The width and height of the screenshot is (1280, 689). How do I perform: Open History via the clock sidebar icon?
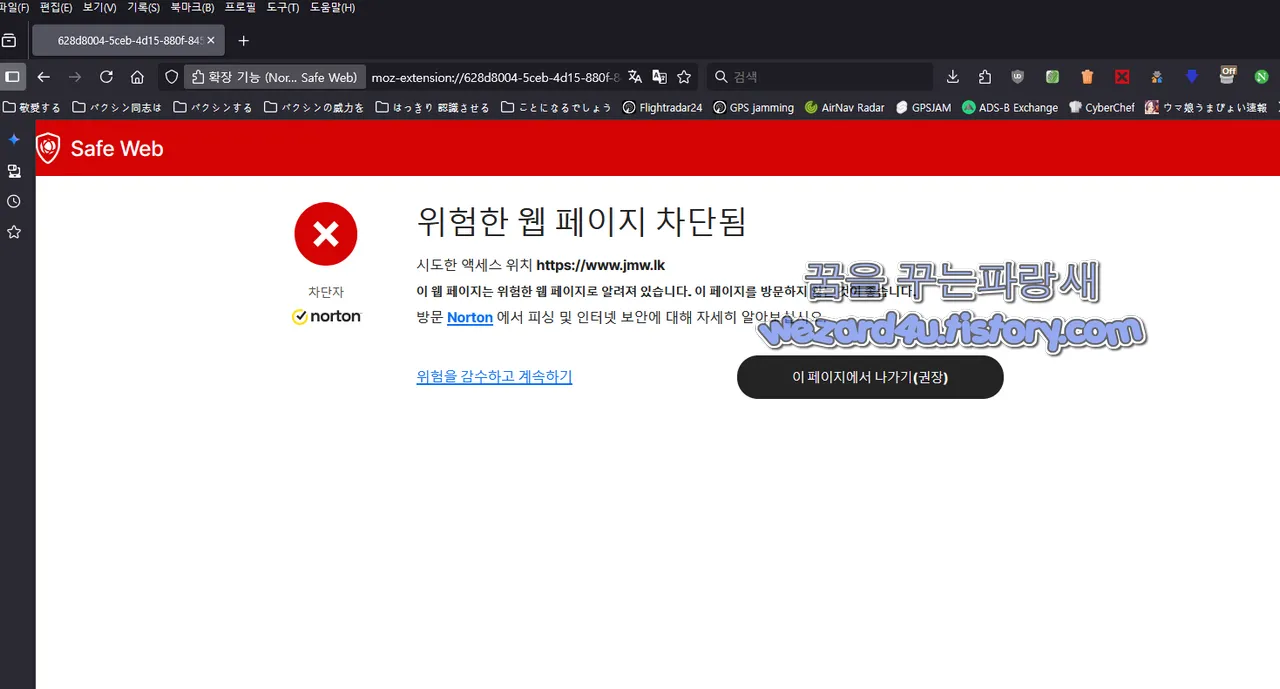(x=14, y=201)
